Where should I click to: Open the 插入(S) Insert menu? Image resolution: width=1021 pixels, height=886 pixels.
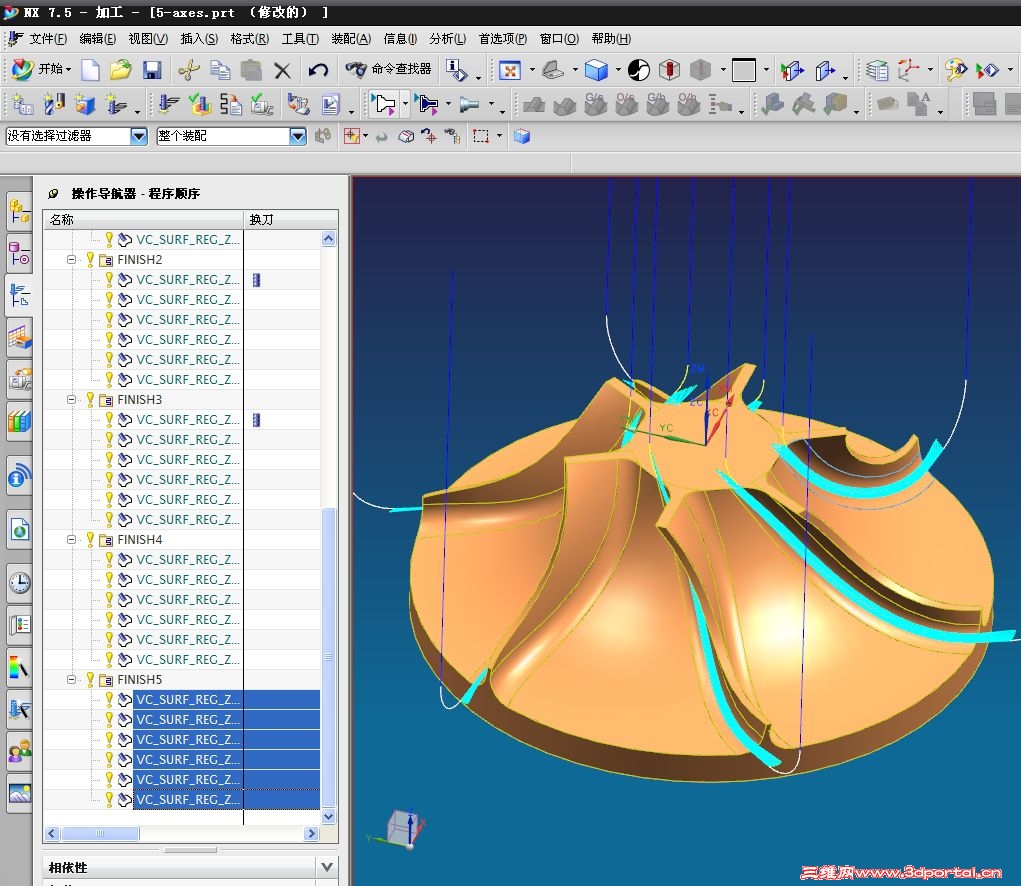[198, 39]
